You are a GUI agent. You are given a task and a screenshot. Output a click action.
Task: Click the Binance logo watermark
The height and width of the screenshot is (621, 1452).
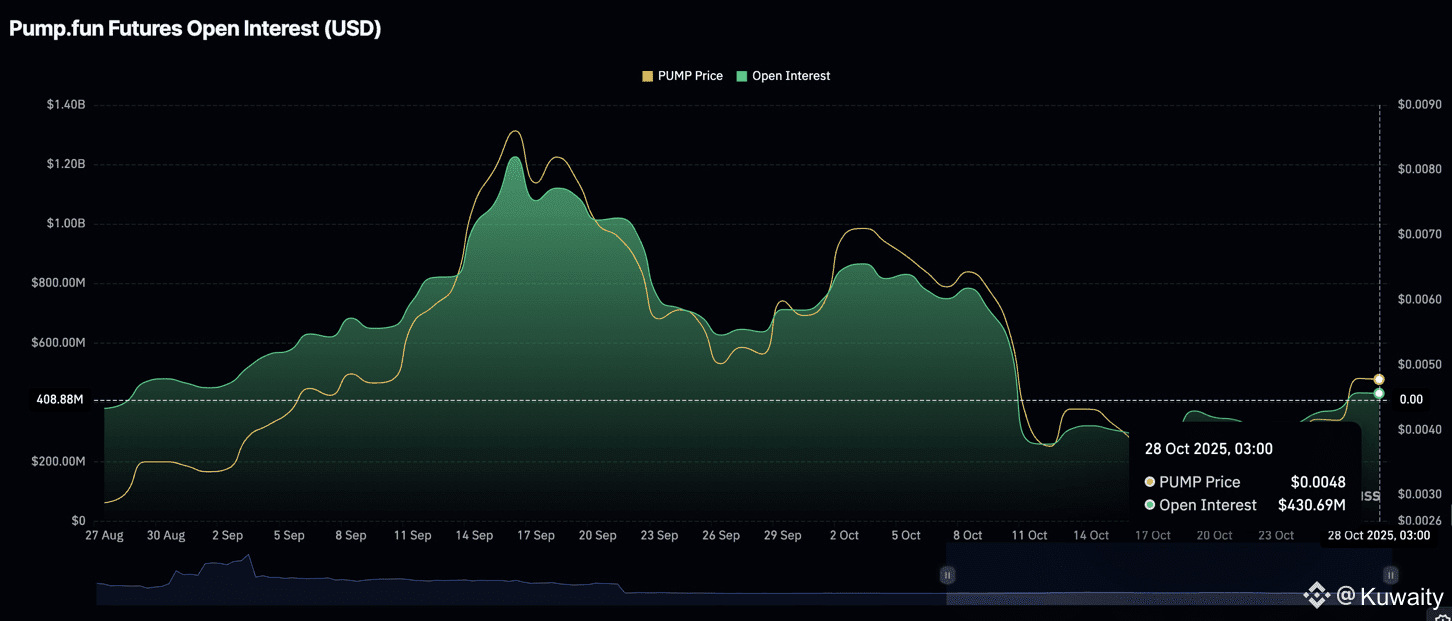[x=1316, y=597]
